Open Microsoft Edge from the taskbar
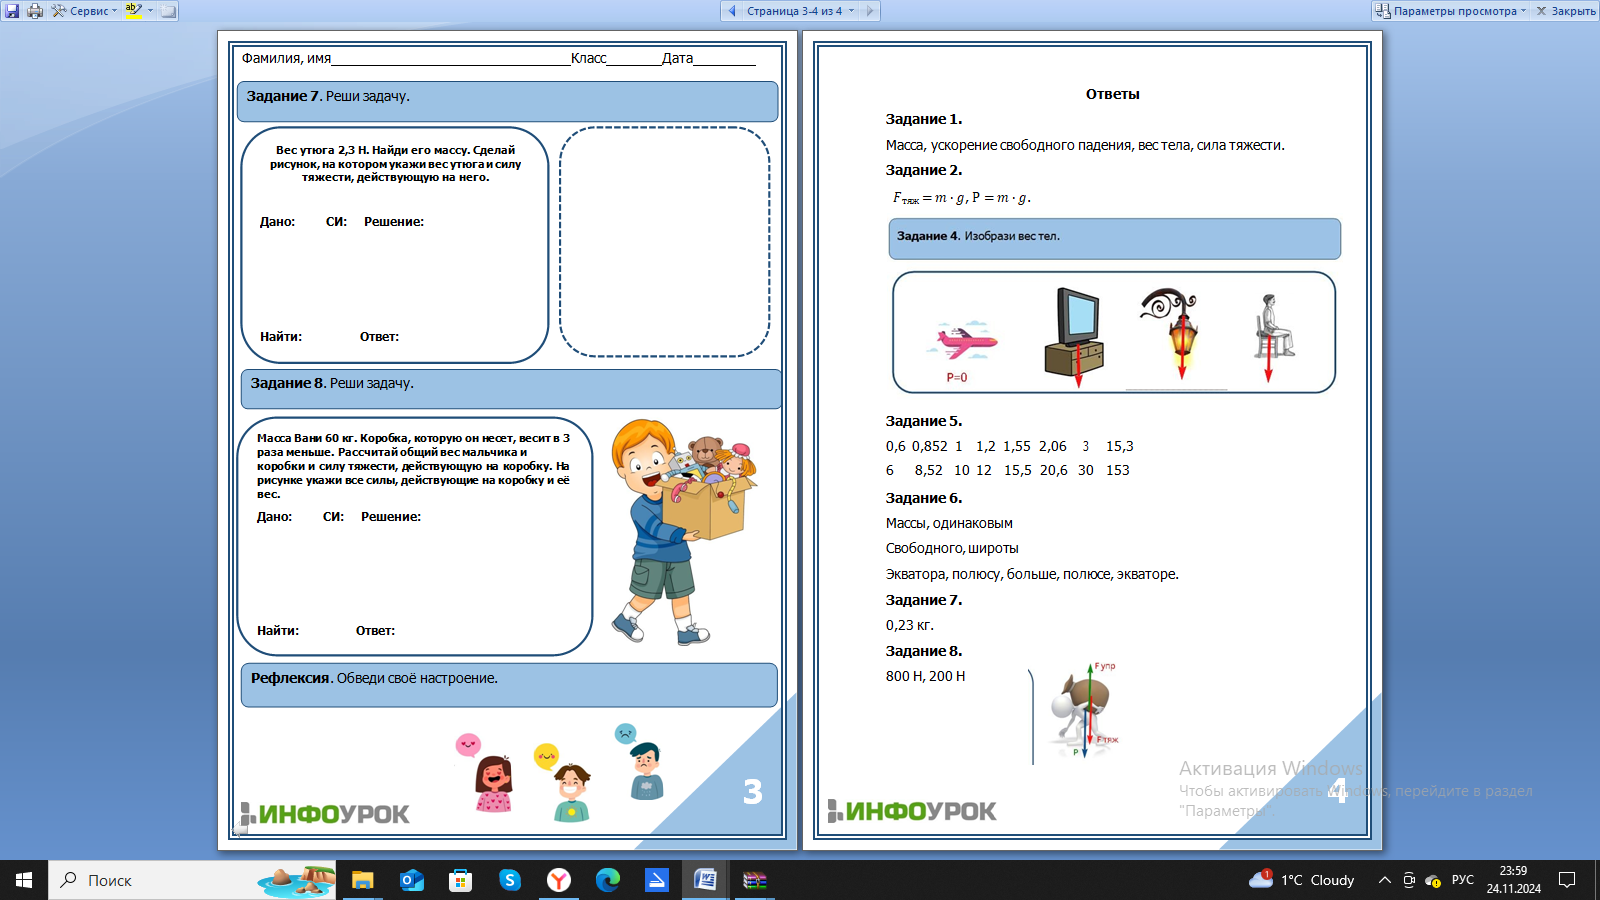The height and width of the screenshot is (900, 1600). click(x=608, y=880)
